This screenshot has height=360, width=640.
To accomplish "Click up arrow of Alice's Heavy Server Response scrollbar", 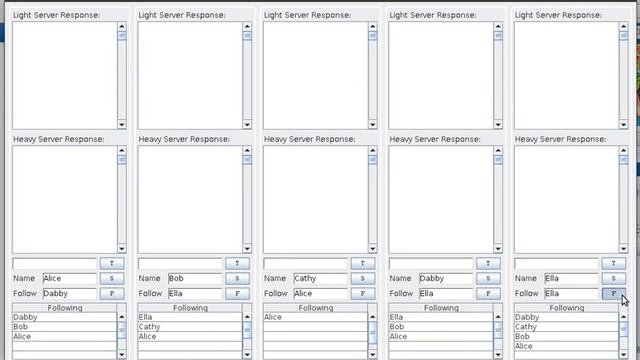I will 122,151.
